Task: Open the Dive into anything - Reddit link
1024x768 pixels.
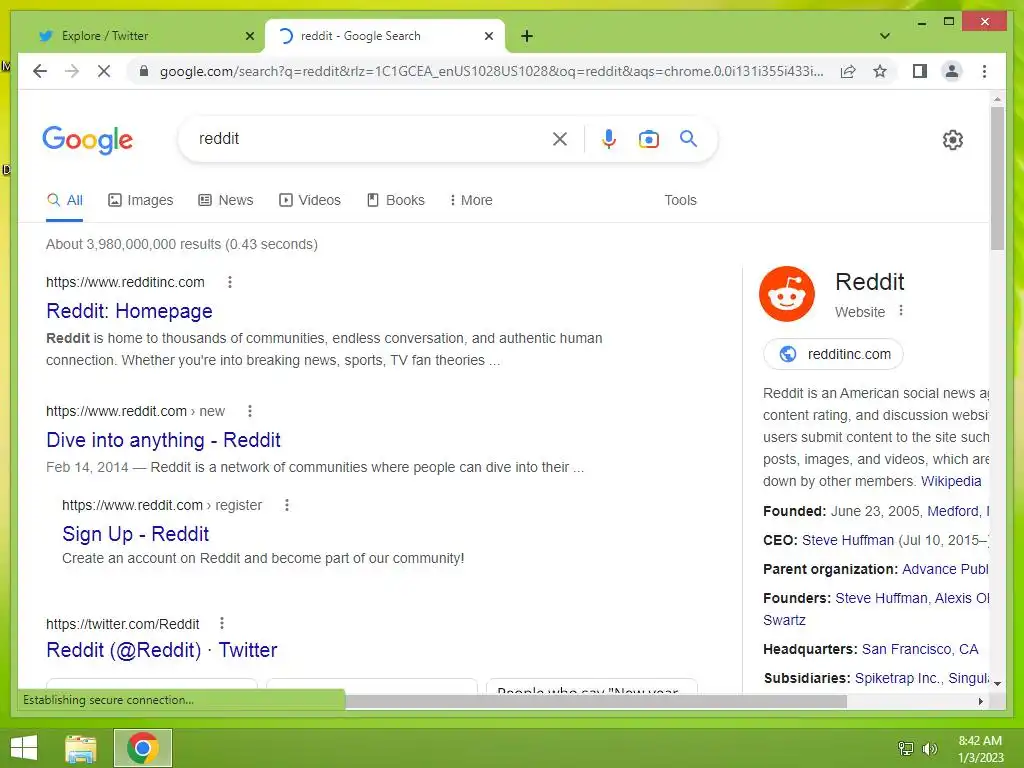Action: click(163, 440)
